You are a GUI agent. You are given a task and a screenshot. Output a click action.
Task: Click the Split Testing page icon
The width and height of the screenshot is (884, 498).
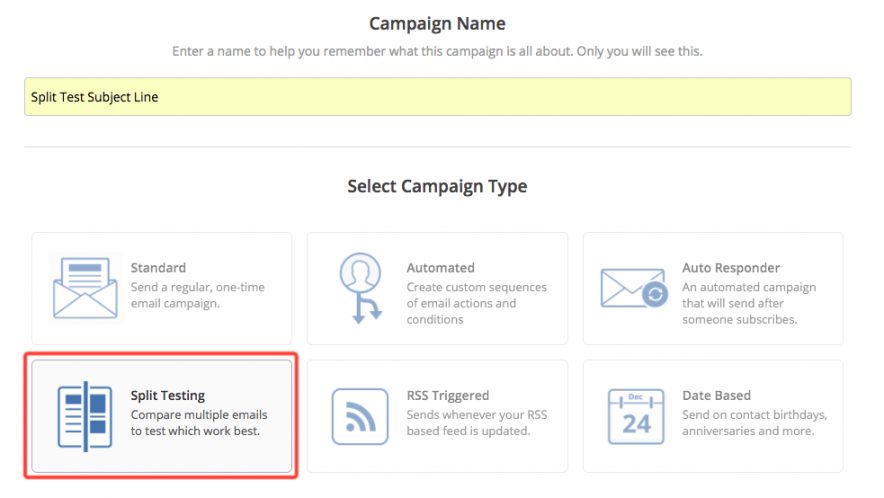point(84,416)
